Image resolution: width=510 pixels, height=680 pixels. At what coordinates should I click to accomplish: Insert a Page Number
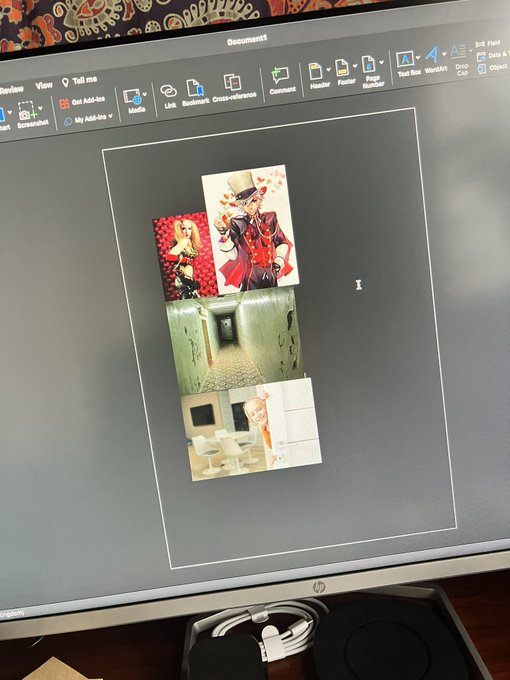pyautogui.click(x=371, y=71)
